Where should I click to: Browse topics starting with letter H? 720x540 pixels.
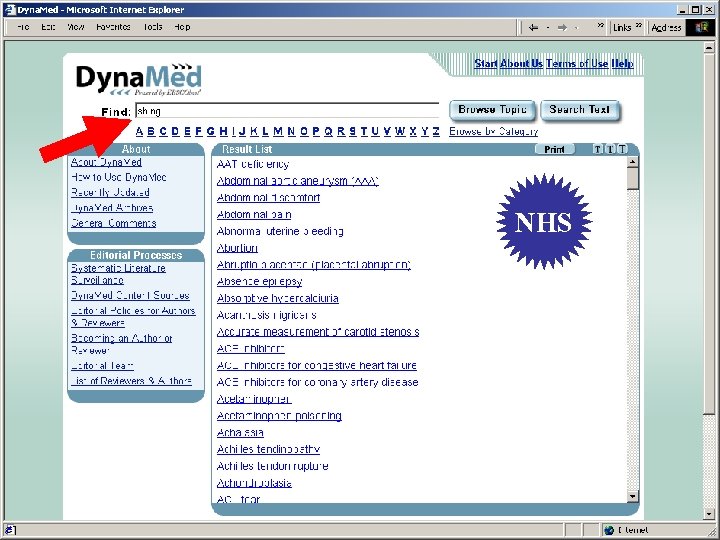click(223, 132)
